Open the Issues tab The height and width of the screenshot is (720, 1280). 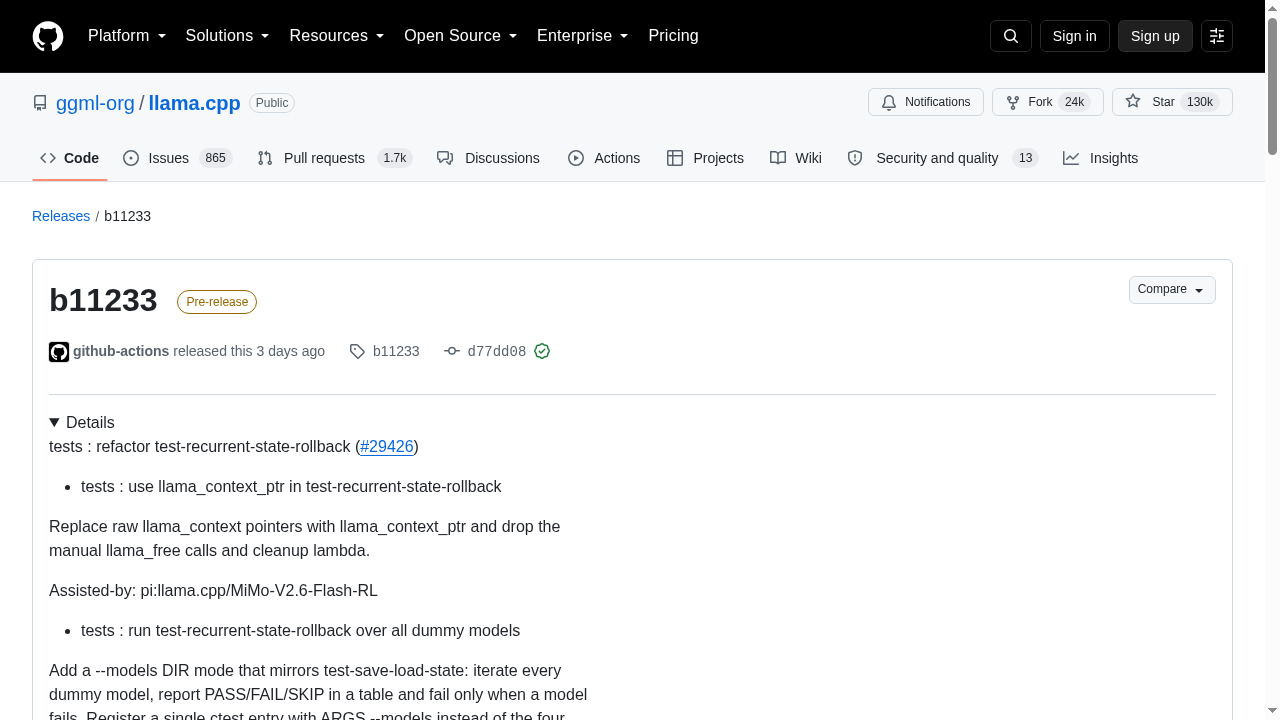(x=178, y=158)
